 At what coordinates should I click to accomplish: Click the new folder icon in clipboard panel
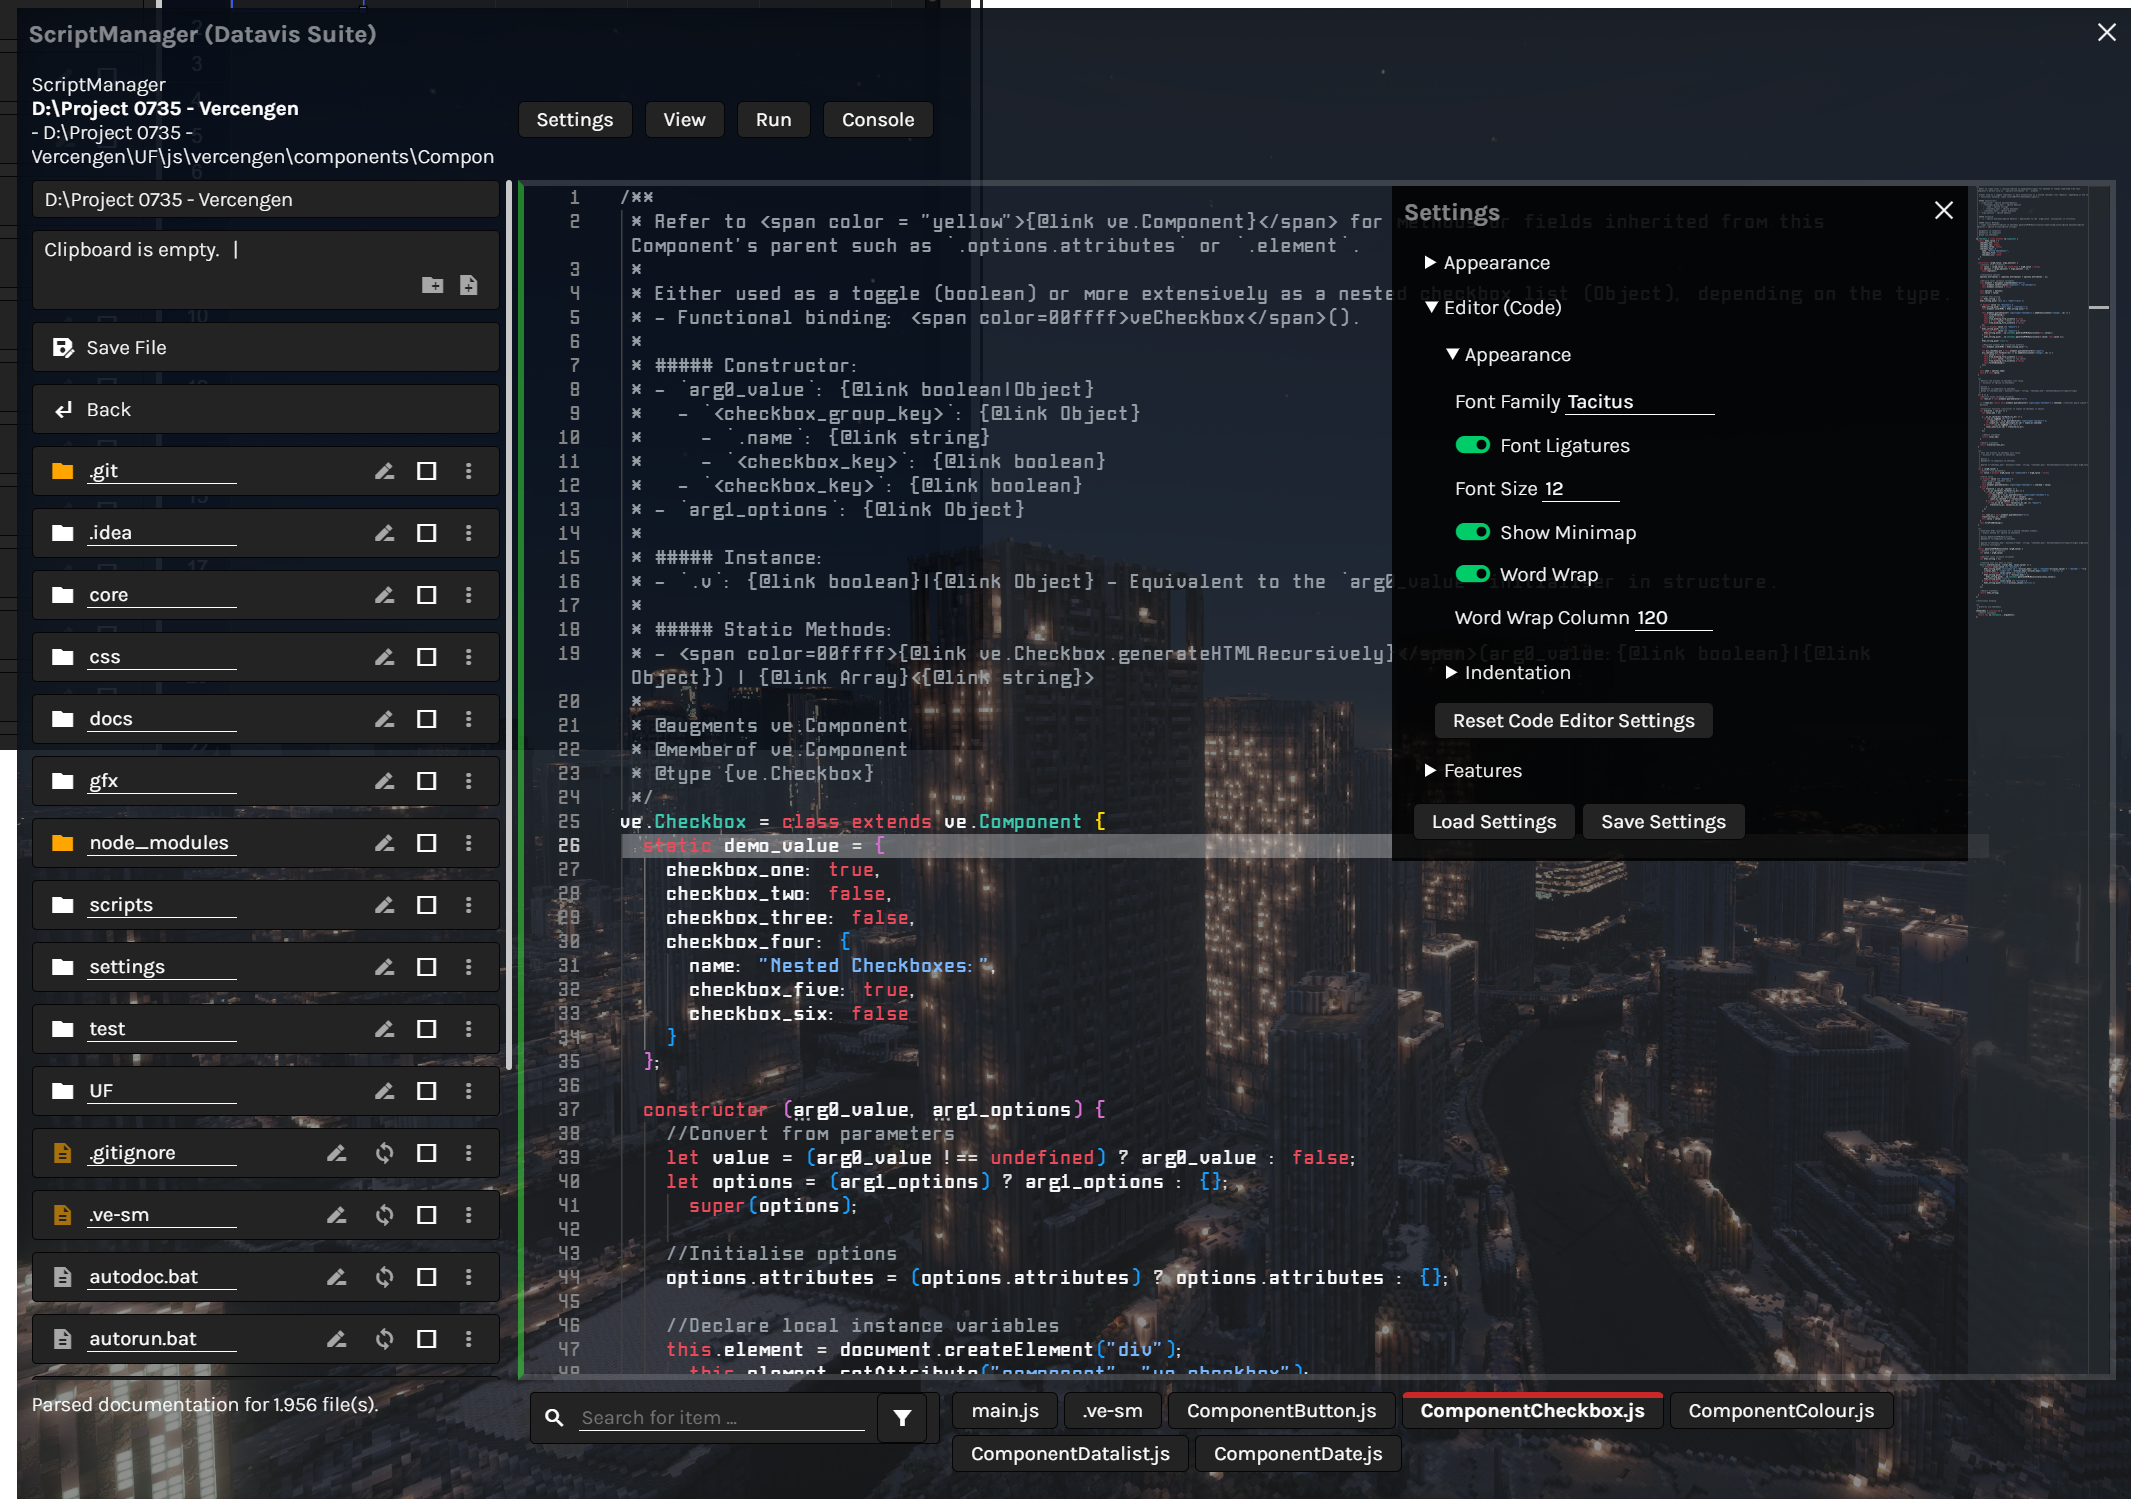[x=432, y=286]
